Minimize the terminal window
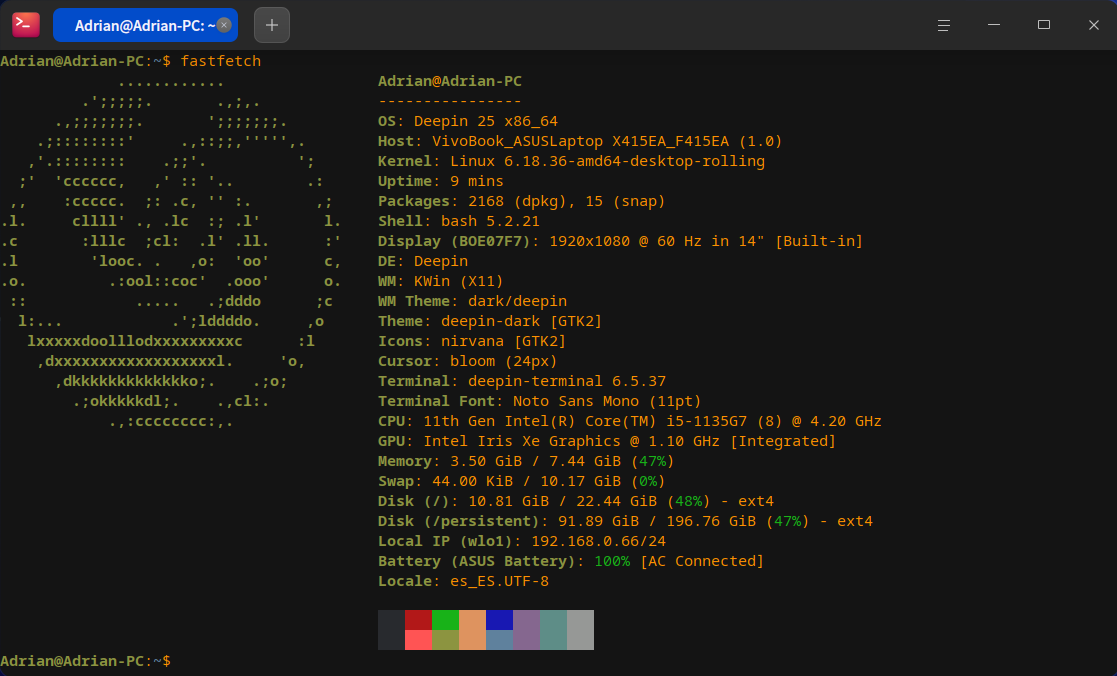Image resolution: width=1117 pixels, height=676 pixels. [994, 25]
